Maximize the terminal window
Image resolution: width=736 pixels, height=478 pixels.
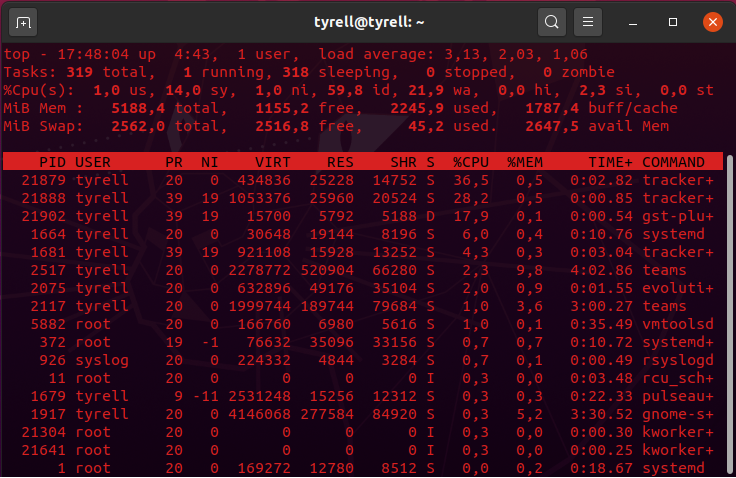pos(673,21)
